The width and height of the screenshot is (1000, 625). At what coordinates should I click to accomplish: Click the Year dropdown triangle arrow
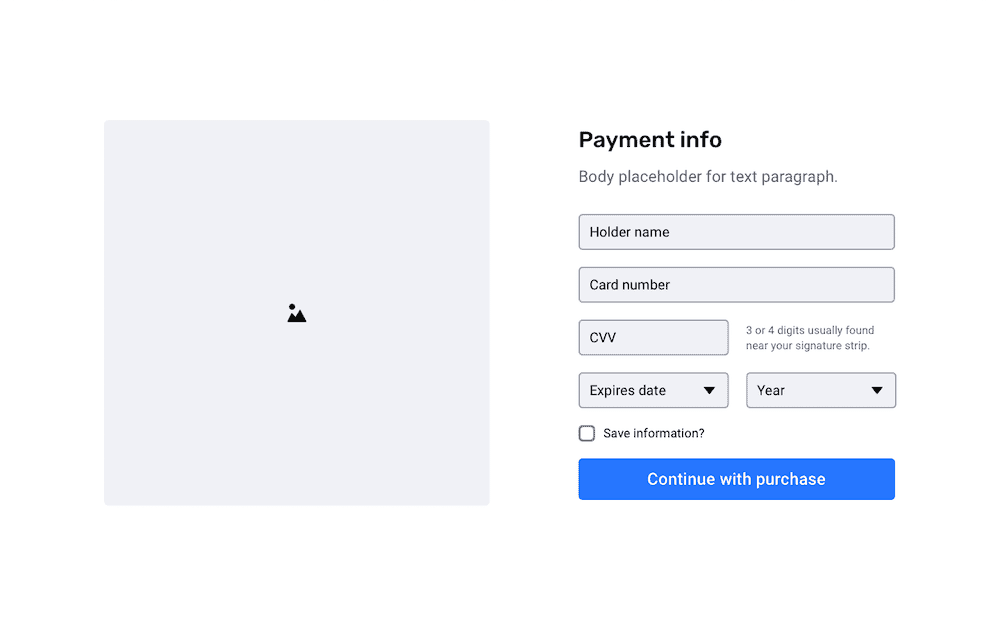[x=877, y=390]
